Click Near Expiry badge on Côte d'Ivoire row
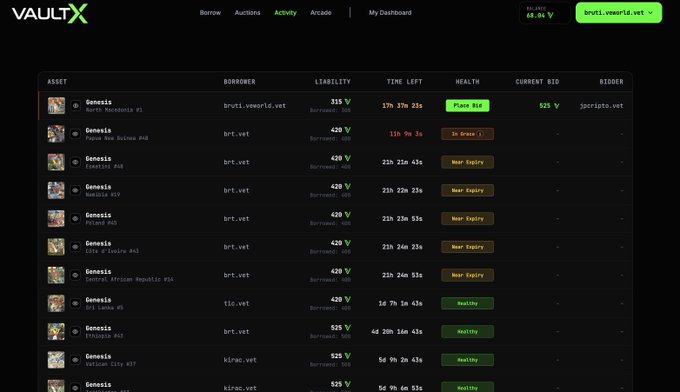 click(x=468, y=247)
